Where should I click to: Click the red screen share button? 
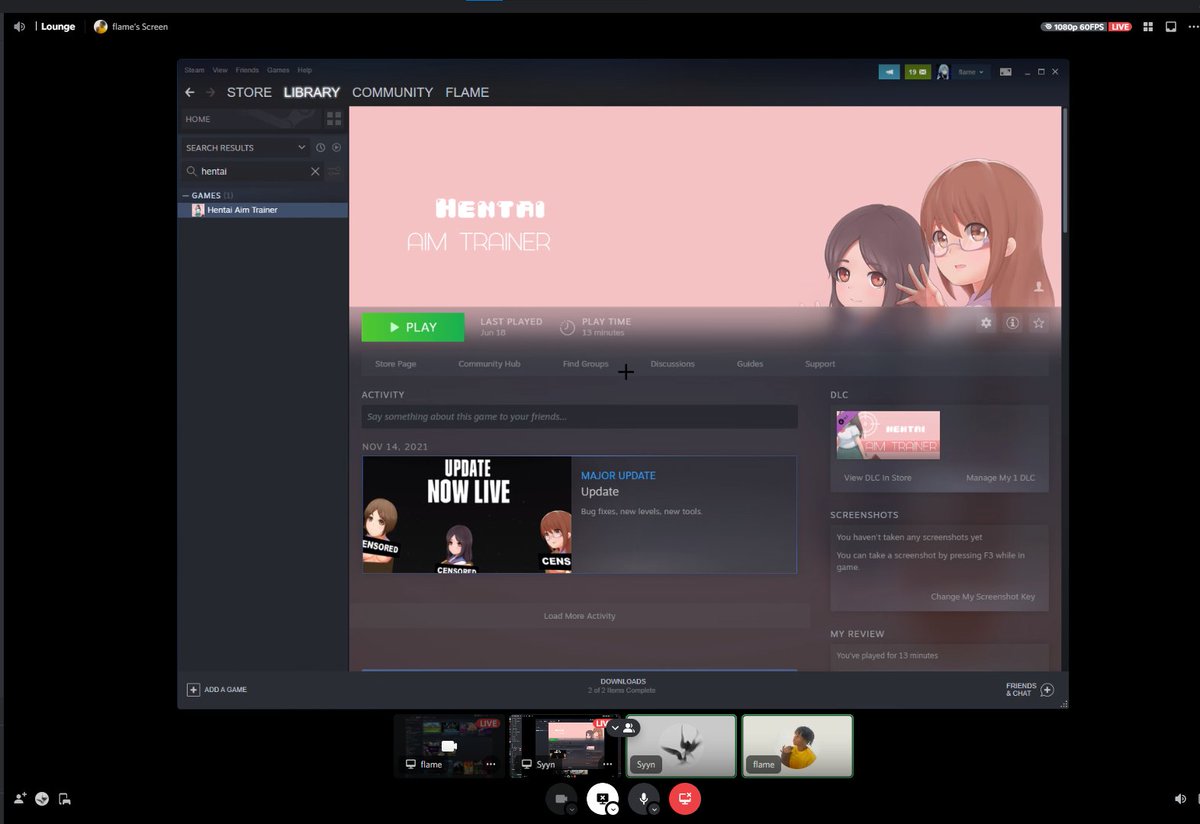(x=685, y=798)
